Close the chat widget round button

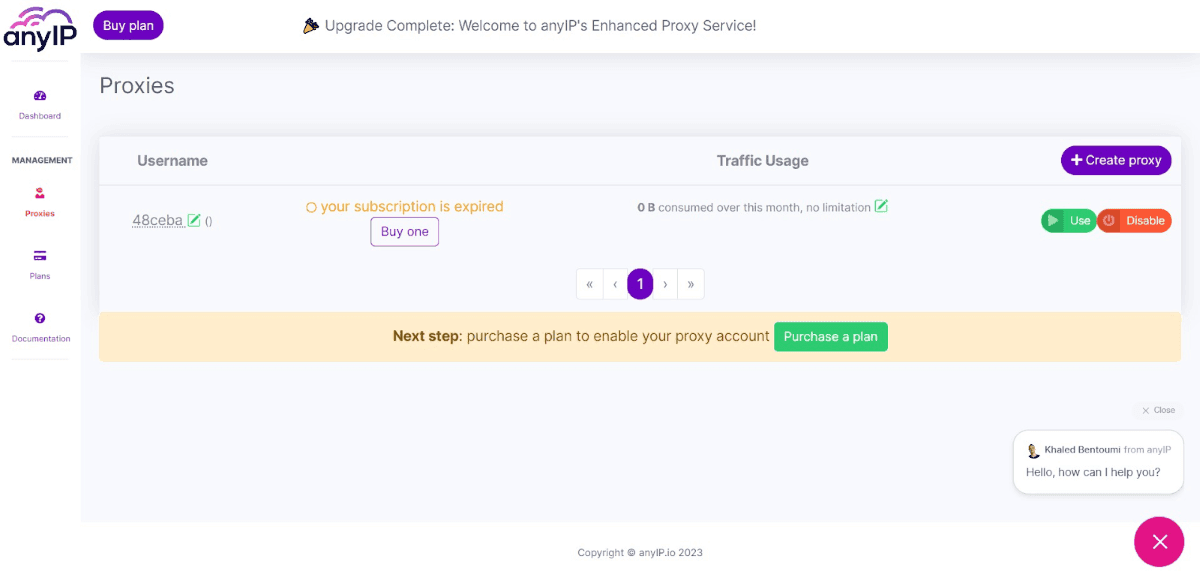pos(1159,542)
